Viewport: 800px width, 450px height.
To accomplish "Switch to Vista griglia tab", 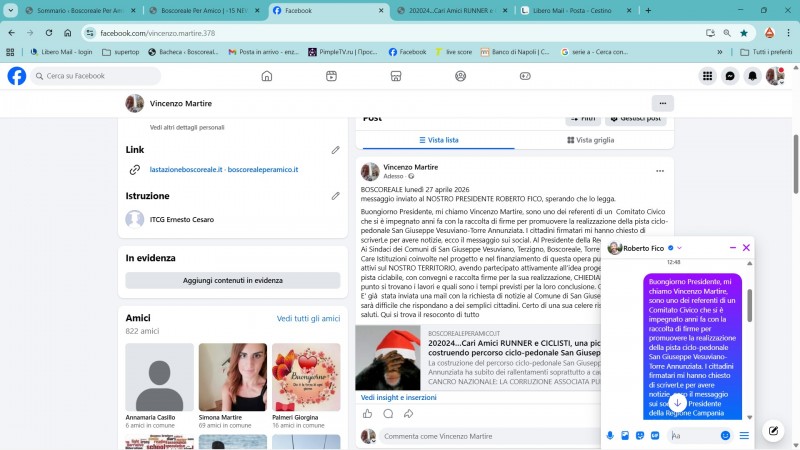I will click(590, 140).
